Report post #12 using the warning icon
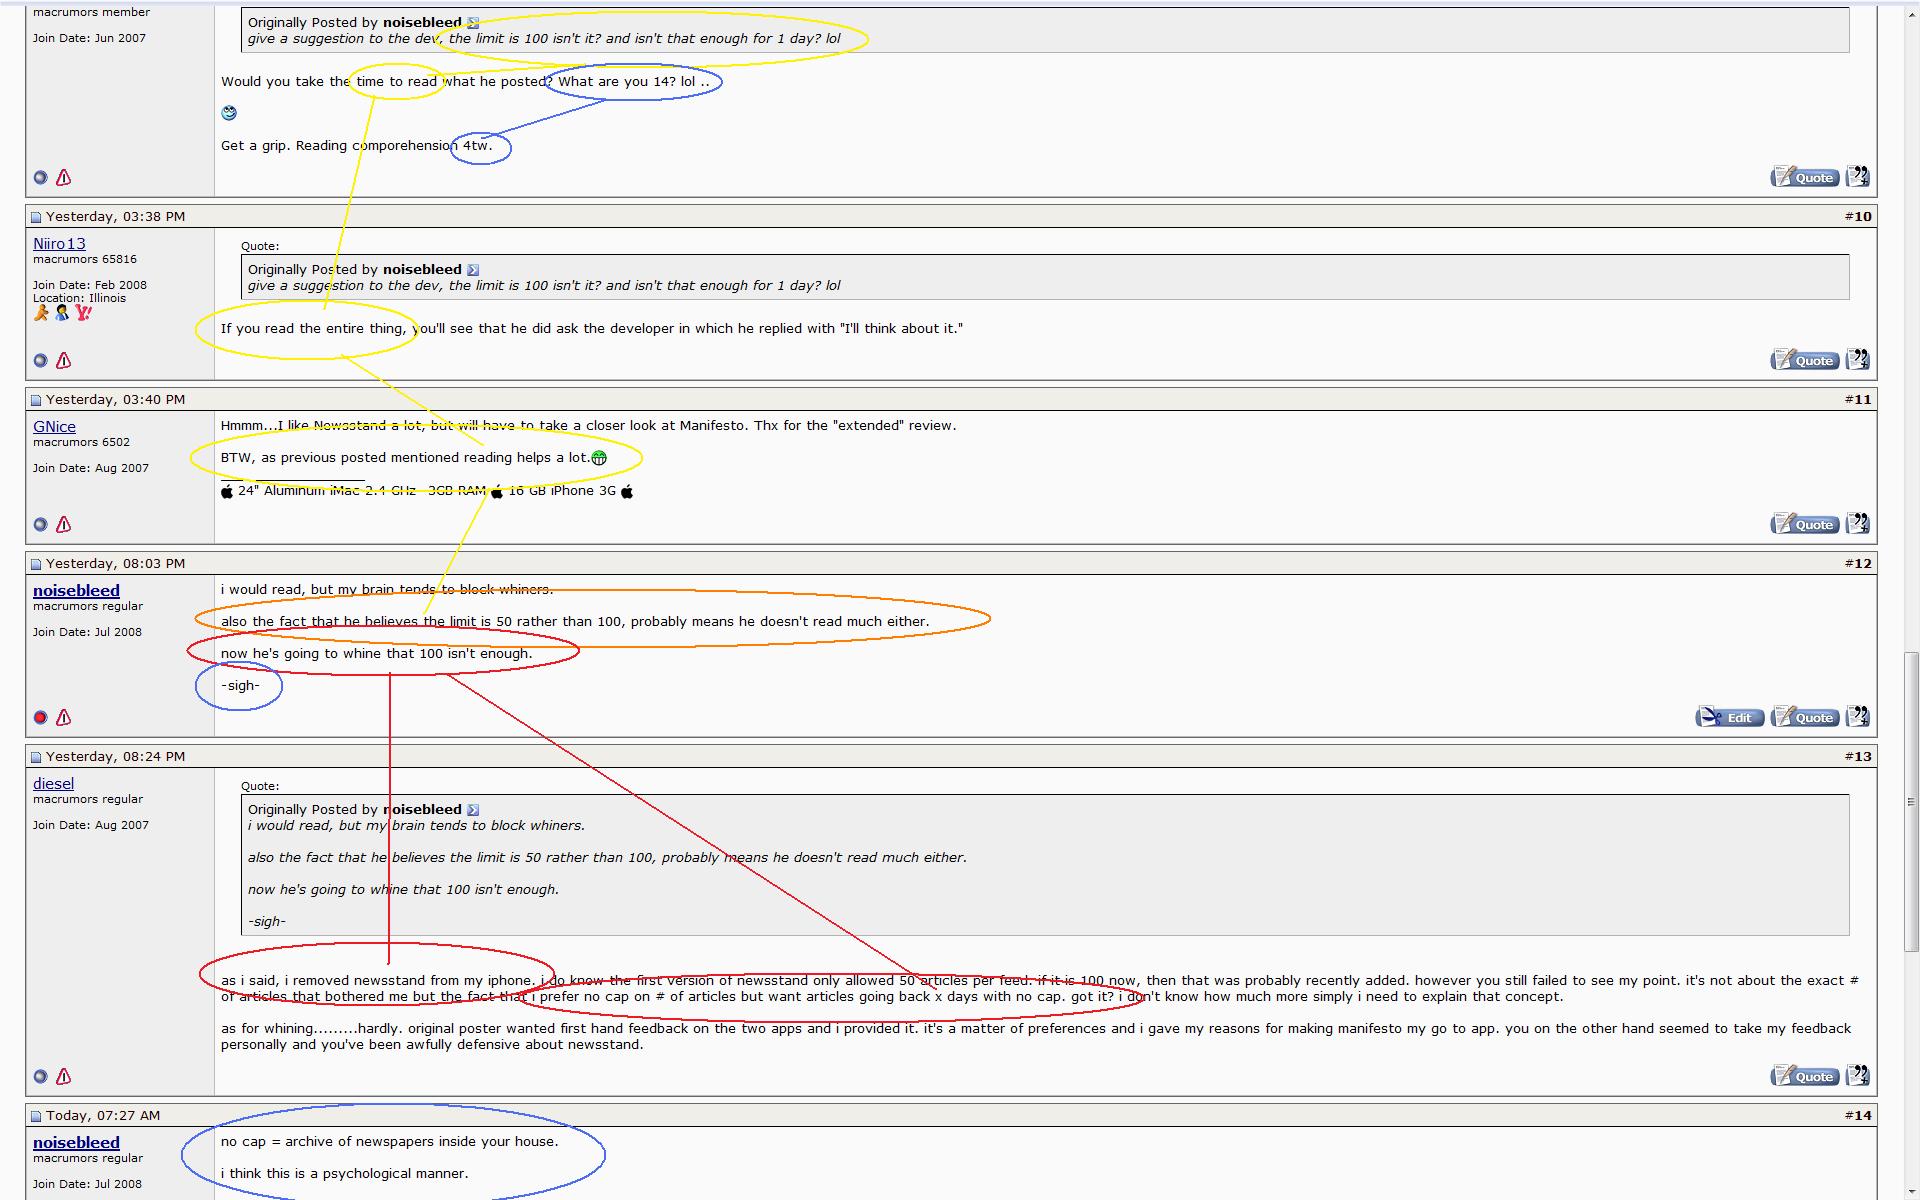This screenshot has width=1920, height=1200. (64, 718)
